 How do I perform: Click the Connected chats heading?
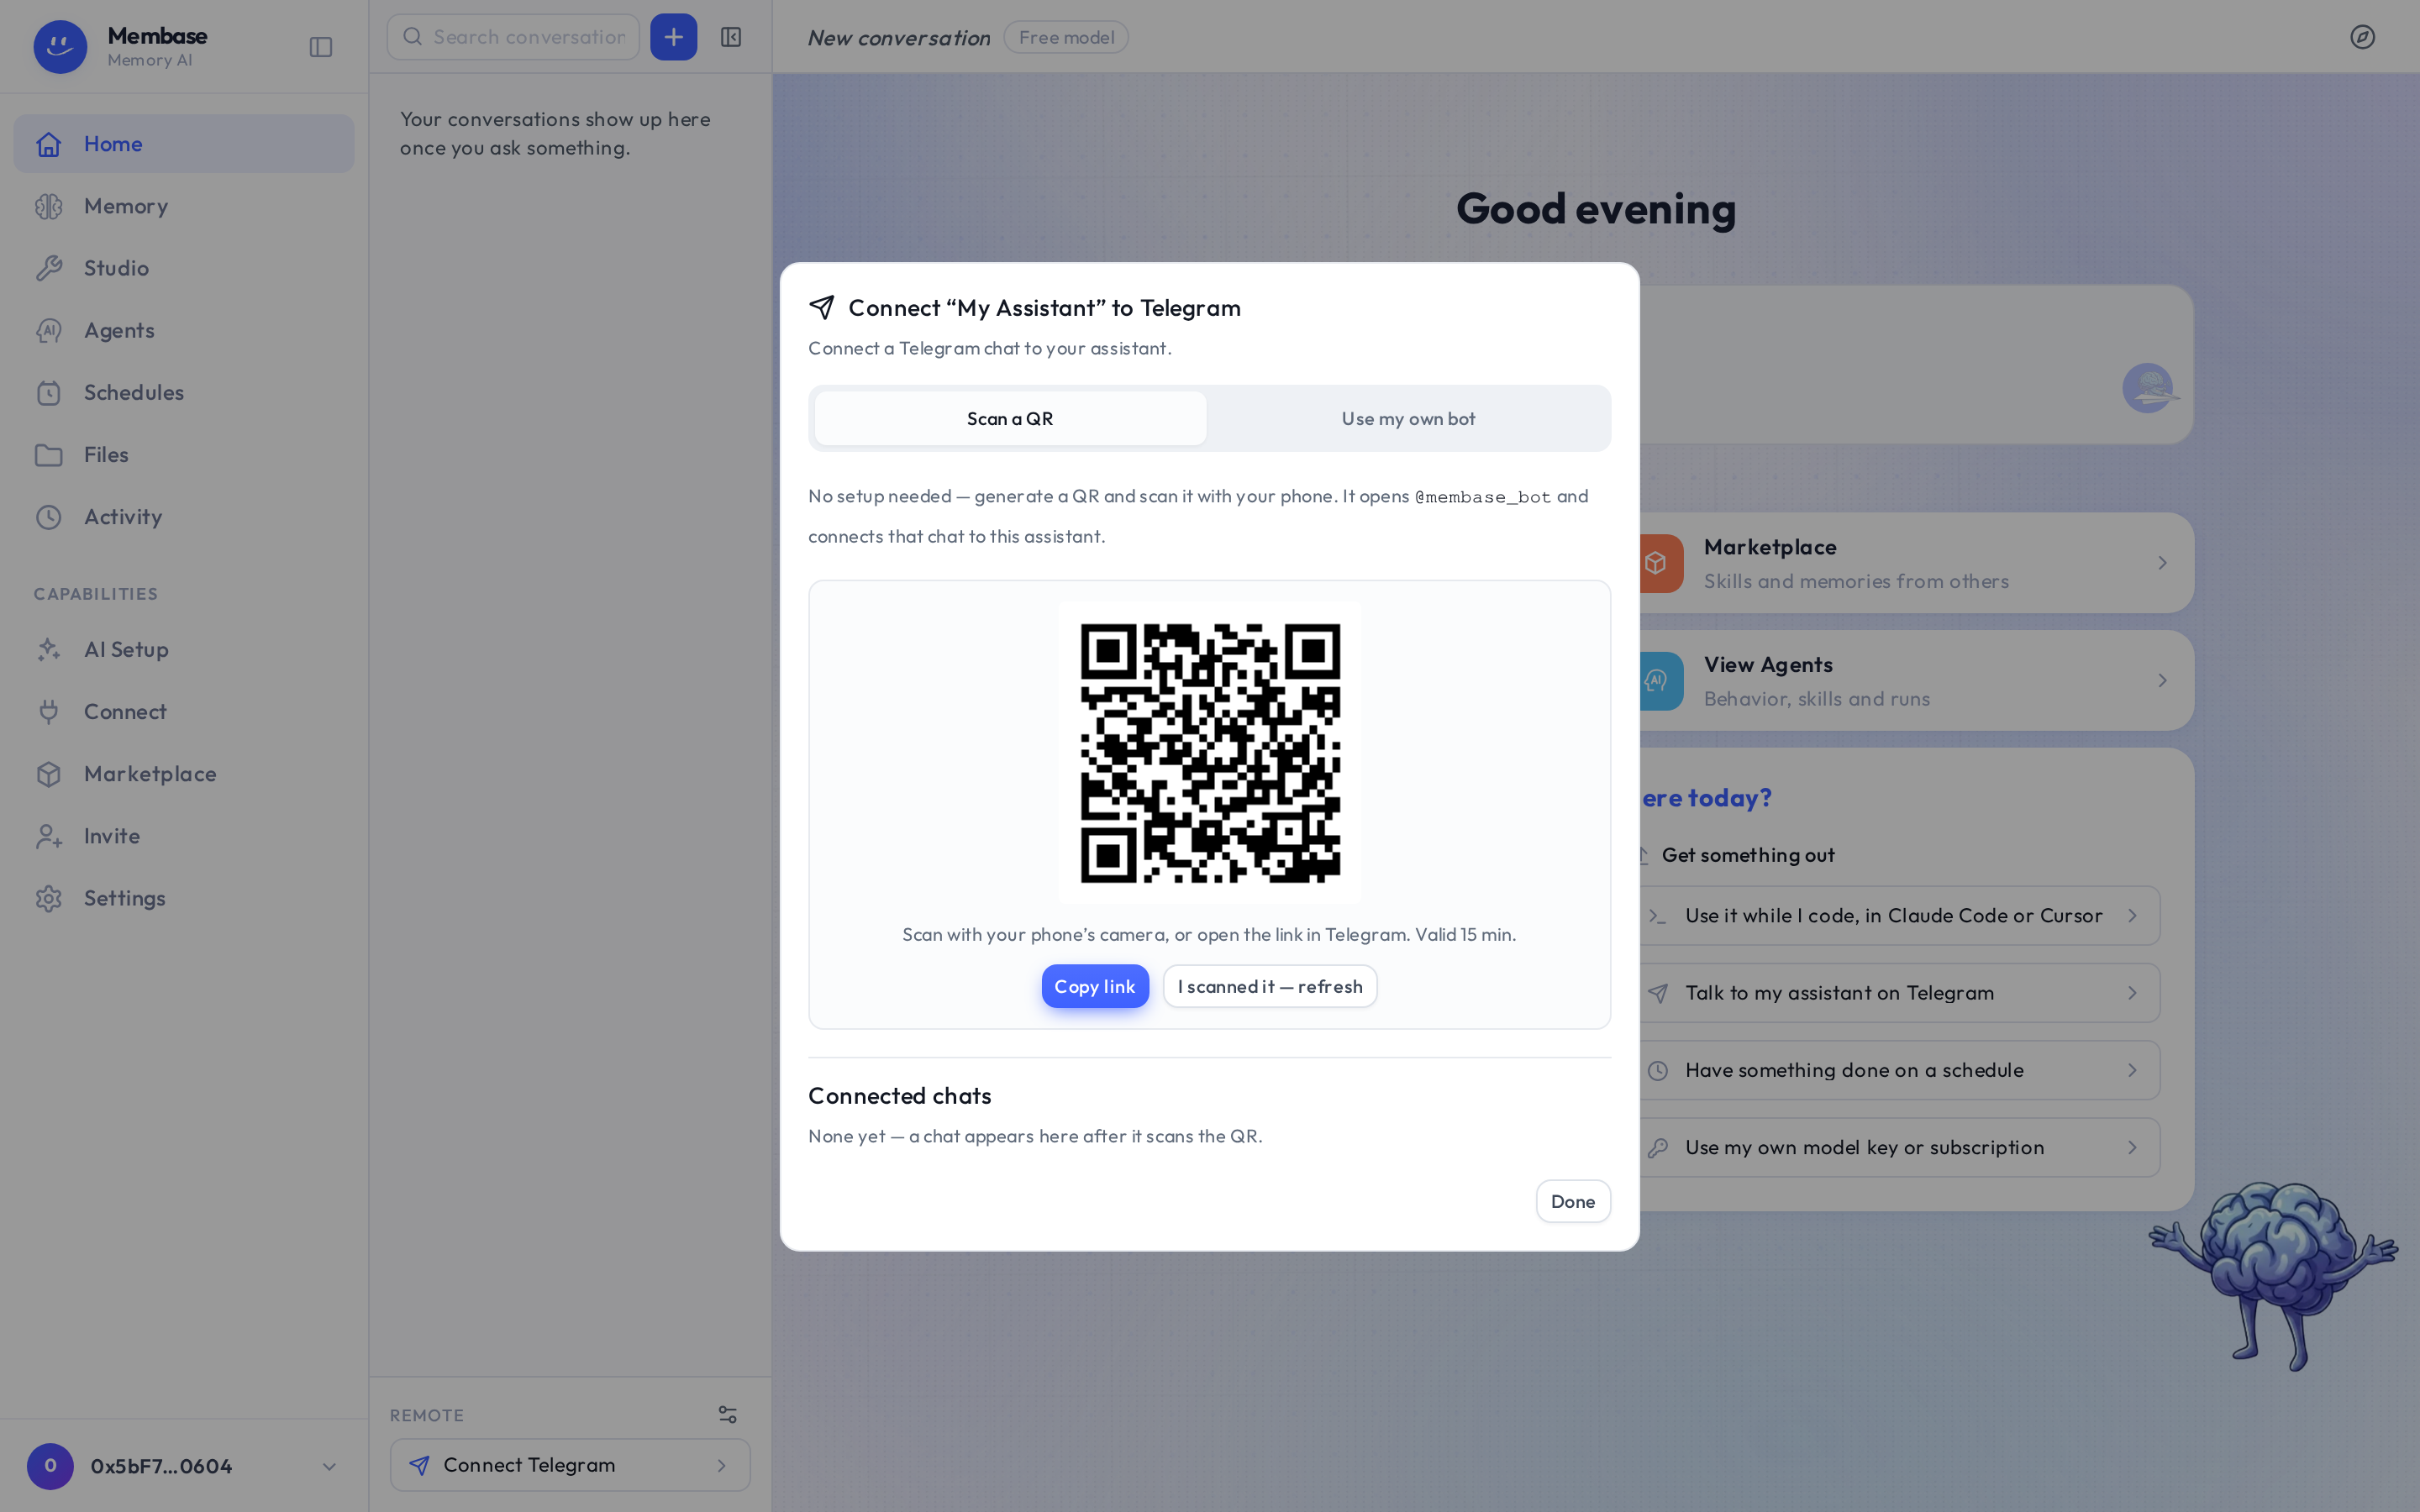coord(899,1096)
